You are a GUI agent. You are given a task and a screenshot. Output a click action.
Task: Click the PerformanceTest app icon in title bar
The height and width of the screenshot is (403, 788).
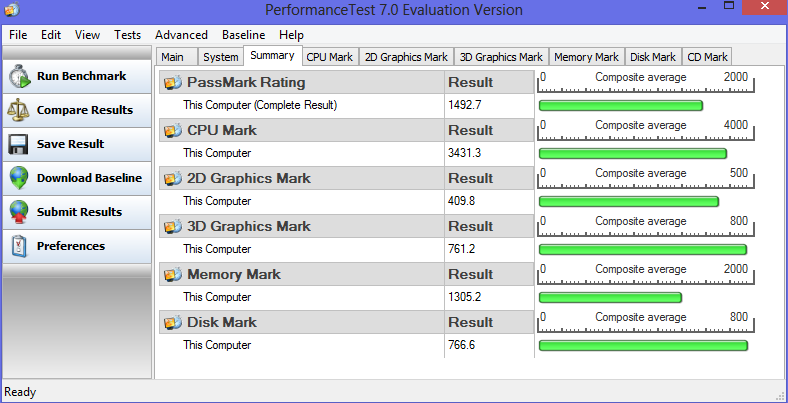13,9
